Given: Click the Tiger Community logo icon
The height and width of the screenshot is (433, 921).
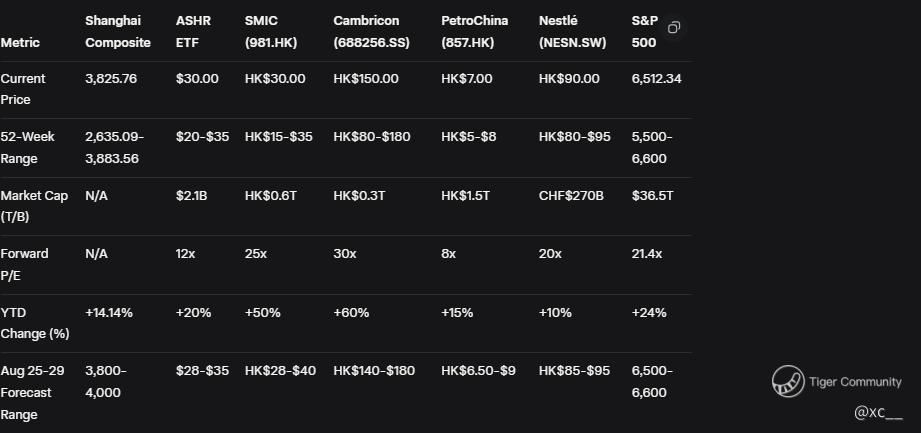Looking at the screenshot, I should [788, 381].
